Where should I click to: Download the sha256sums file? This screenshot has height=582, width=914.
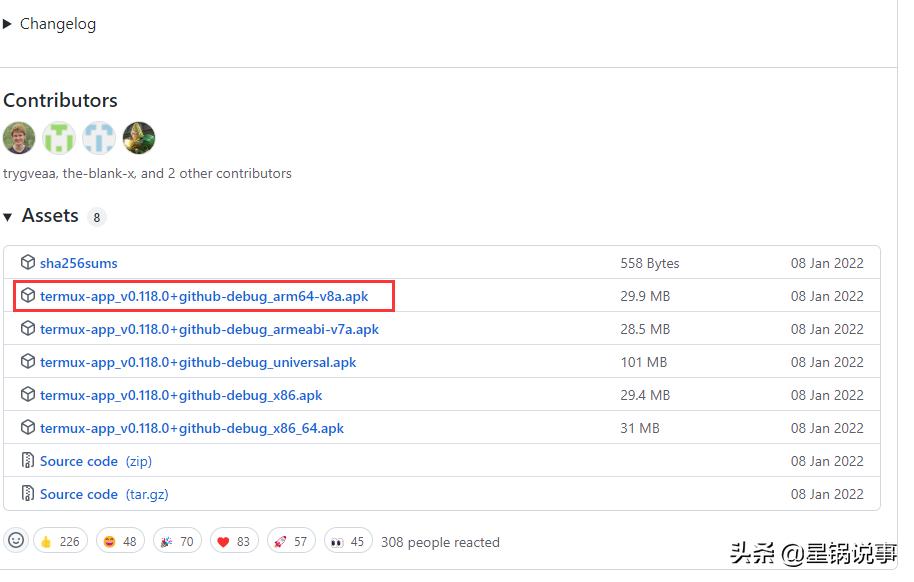pyautogui.click(x=79, y=264)
